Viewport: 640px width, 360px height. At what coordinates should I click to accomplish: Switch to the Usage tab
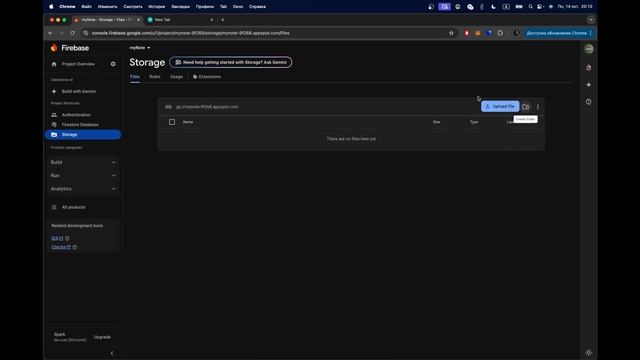tap(176, 77)
